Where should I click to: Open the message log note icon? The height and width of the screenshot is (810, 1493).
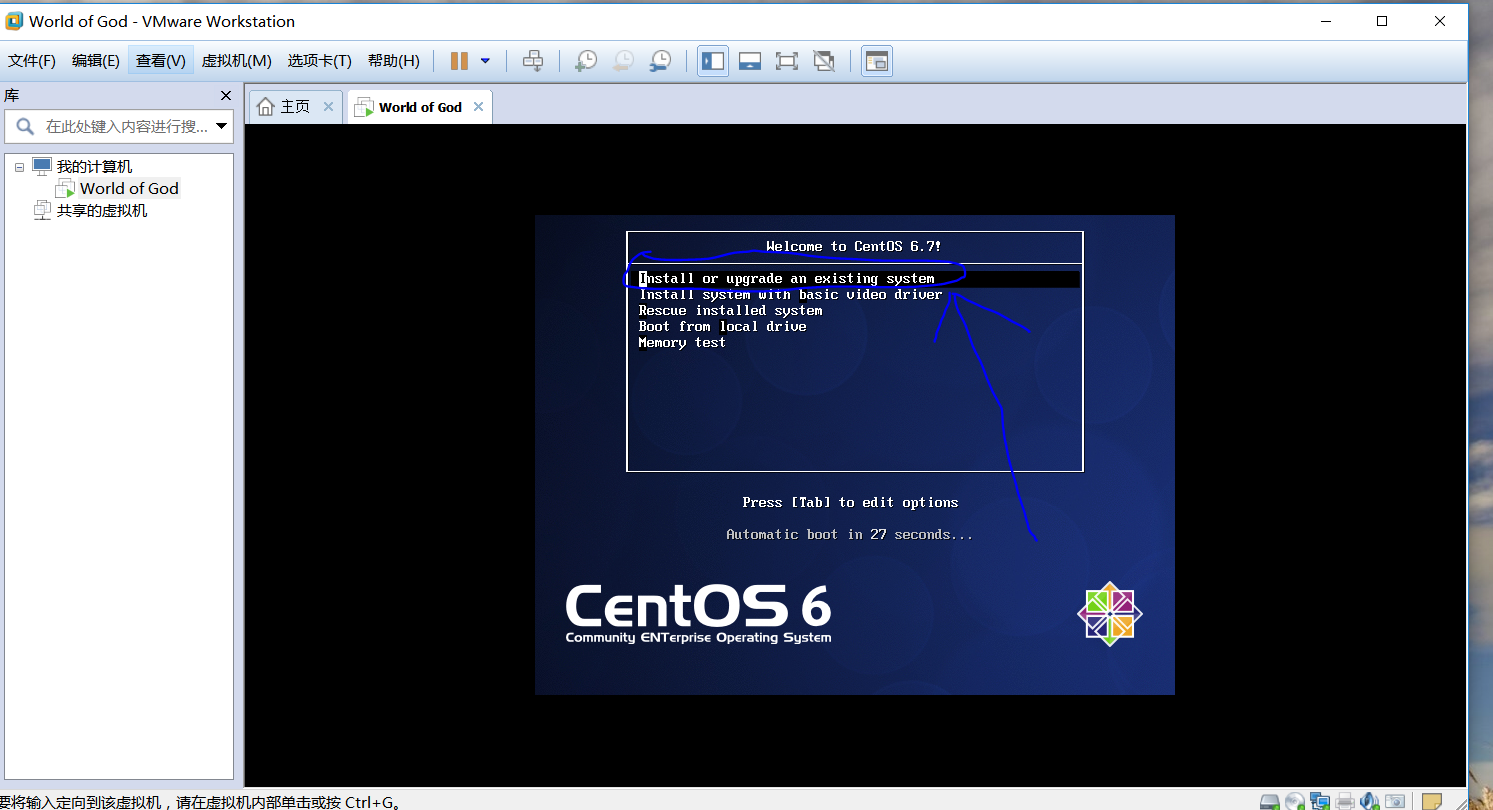[x=1432, y=801]
